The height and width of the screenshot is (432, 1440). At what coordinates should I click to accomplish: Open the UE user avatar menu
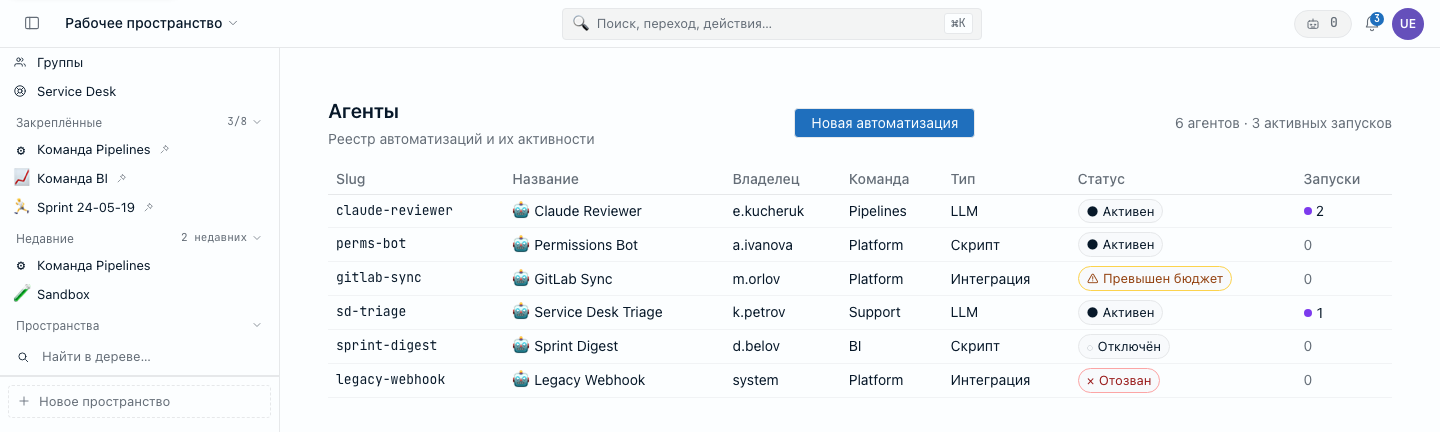click(x=1408, y=23)
